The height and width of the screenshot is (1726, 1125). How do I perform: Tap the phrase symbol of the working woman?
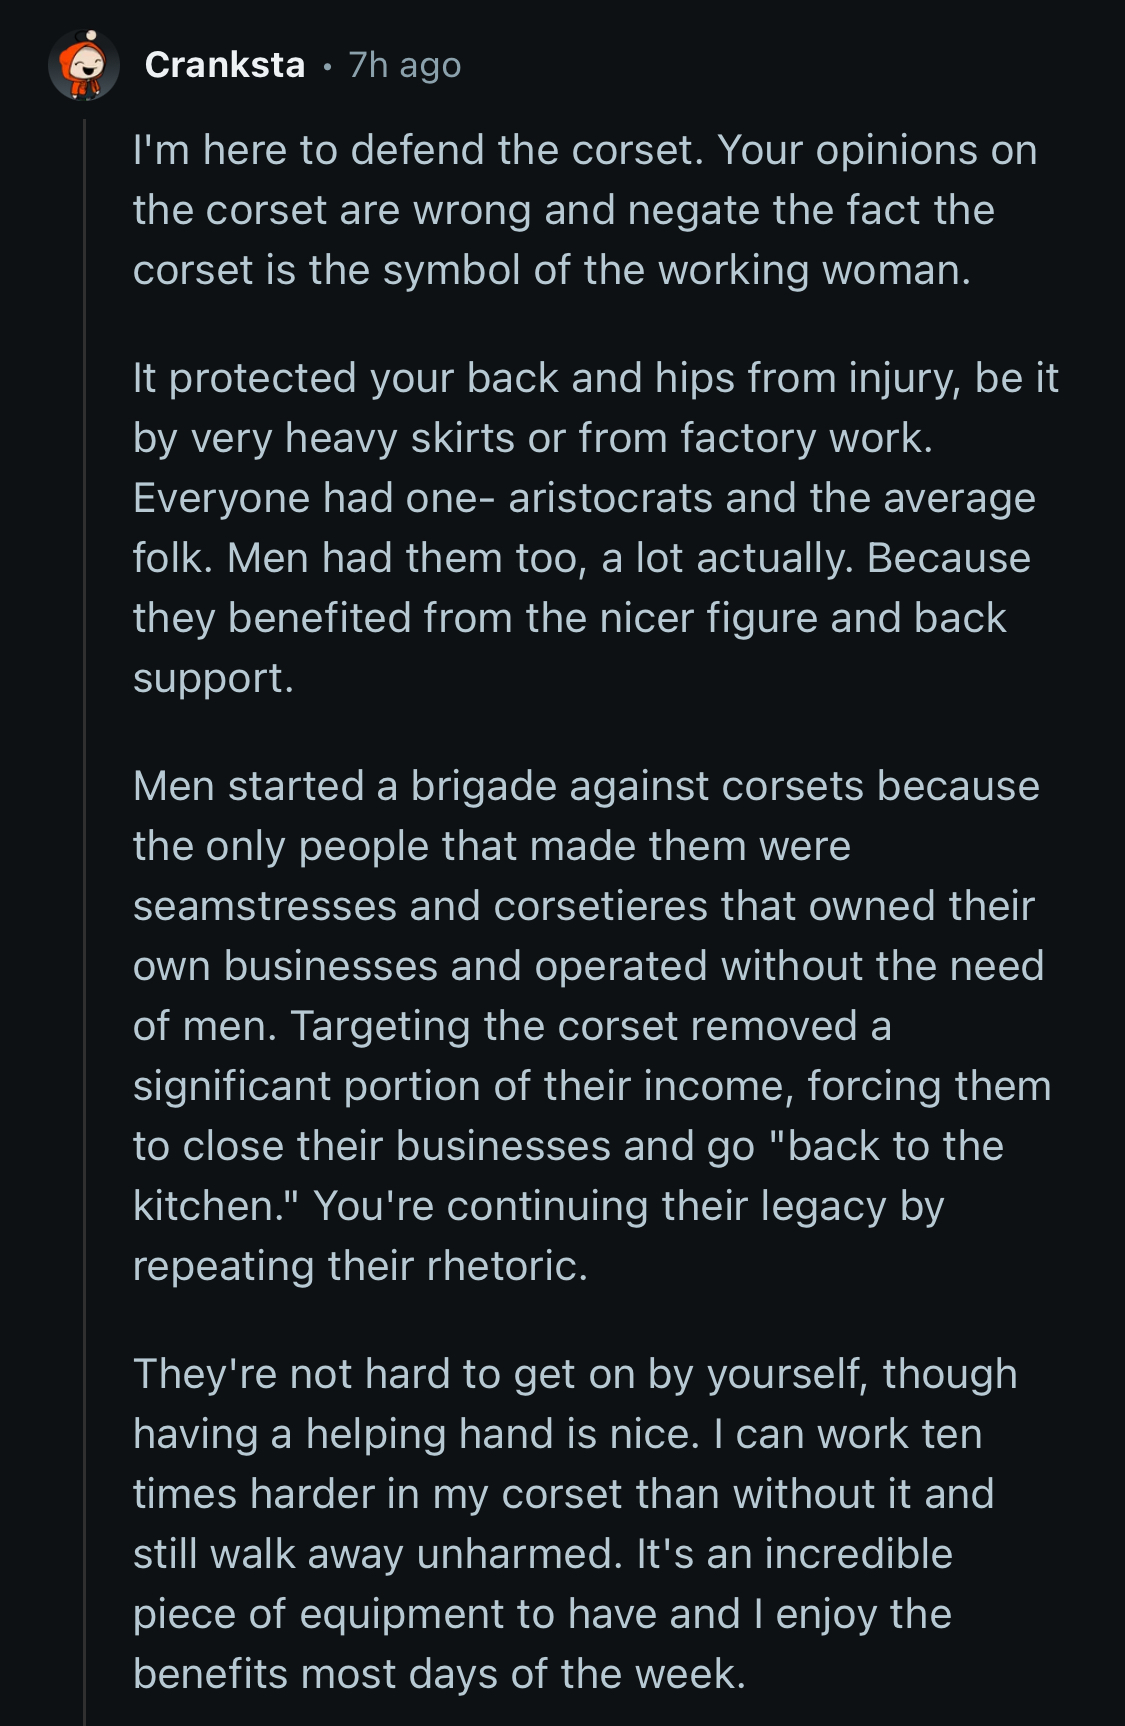point(677,271)
